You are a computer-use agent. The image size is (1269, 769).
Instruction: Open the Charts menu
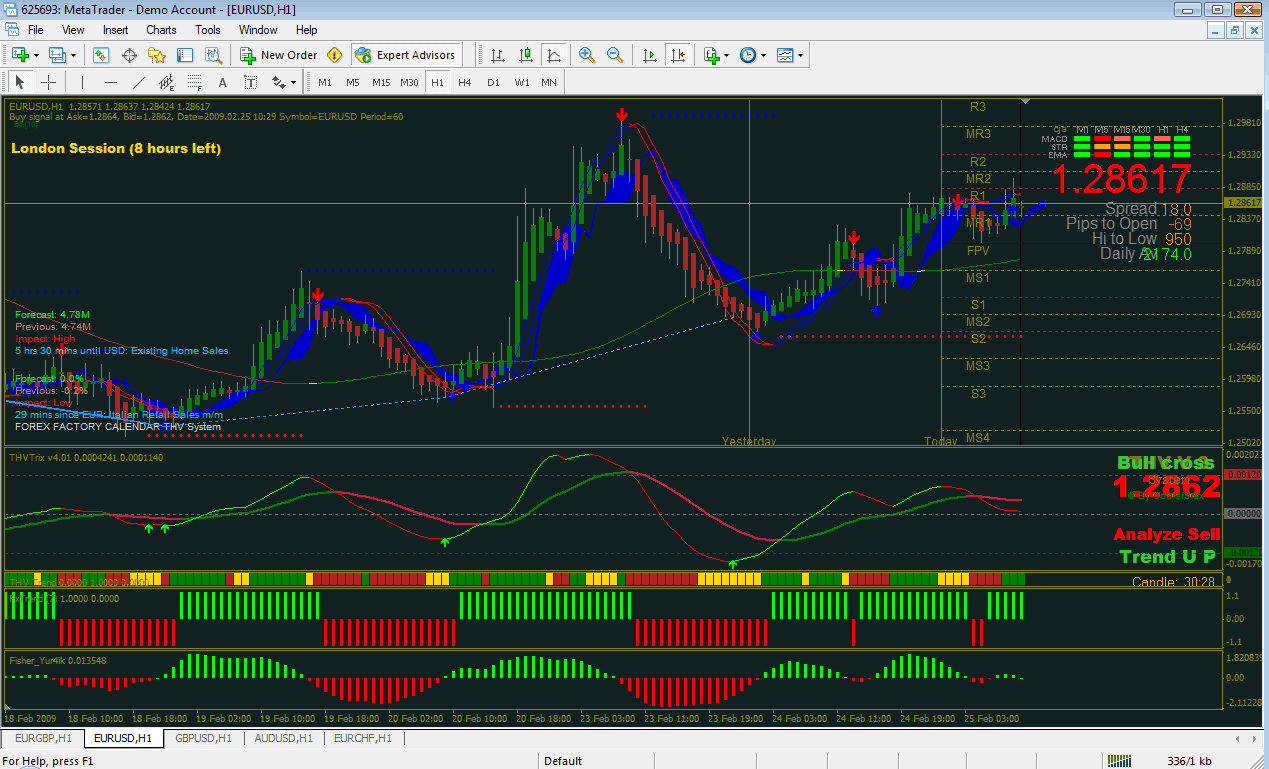point(161,30)
